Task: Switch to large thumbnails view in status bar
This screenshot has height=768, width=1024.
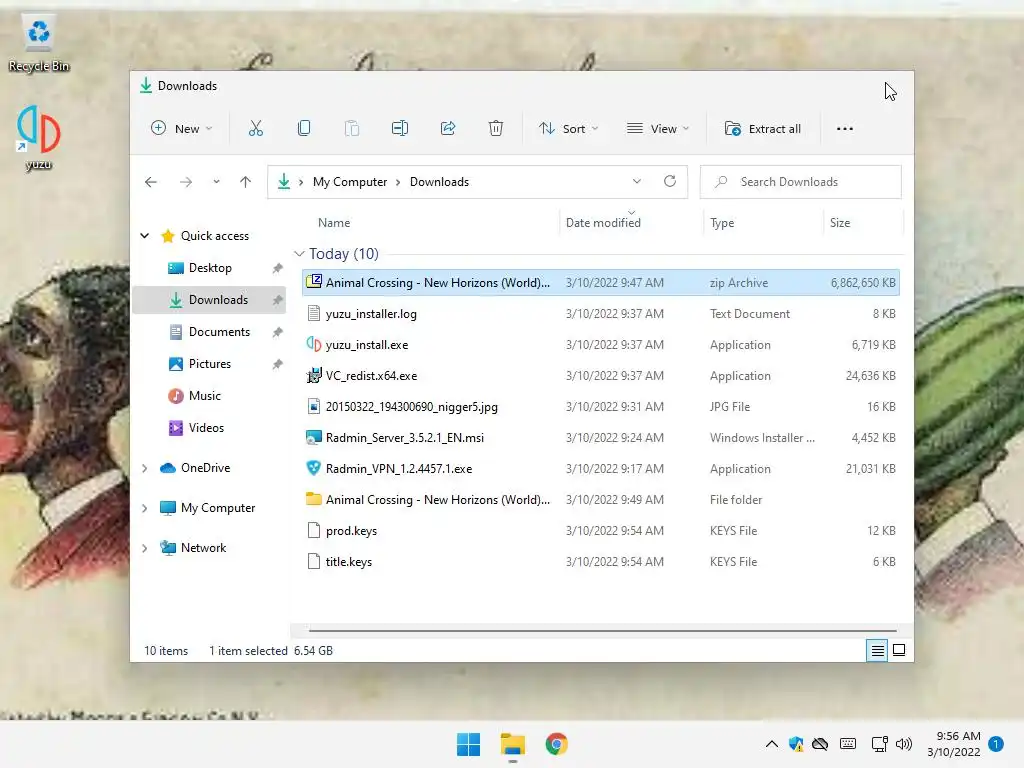Action: (x=899, y=650)
